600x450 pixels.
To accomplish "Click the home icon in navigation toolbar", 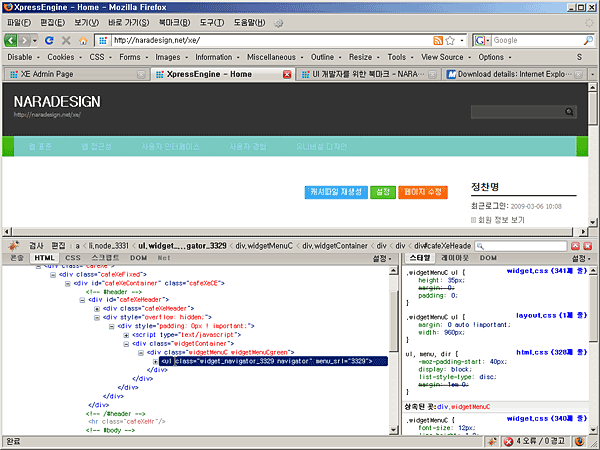I will [x=84, y=40].
